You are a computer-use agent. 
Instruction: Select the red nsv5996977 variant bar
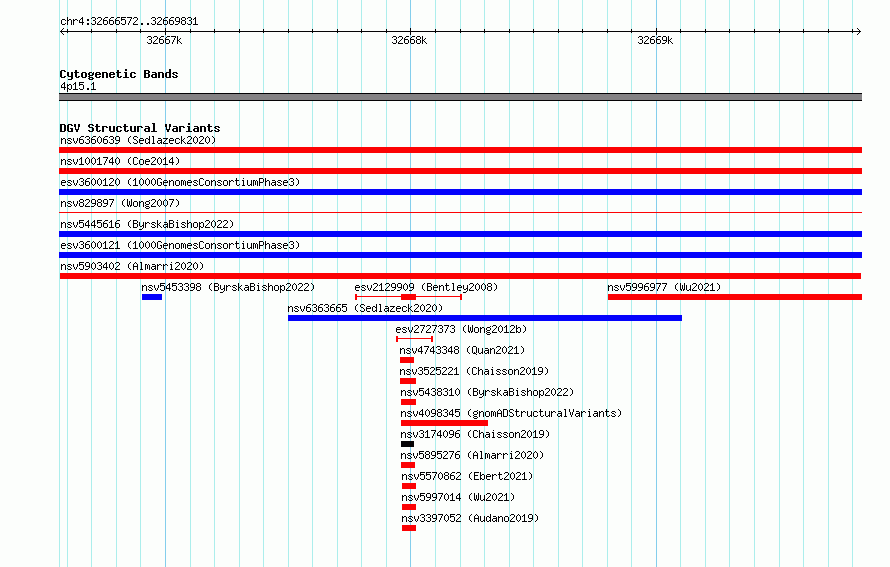pos(735,297)
